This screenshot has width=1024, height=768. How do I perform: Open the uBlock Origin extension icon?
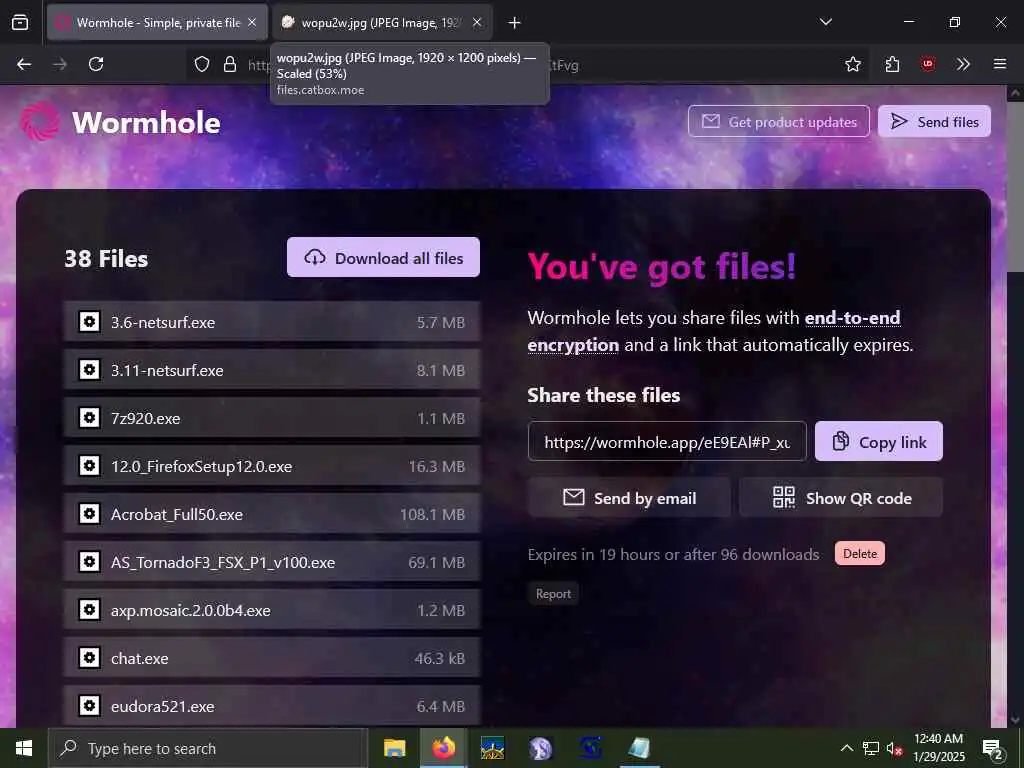(x=928, y=64)
